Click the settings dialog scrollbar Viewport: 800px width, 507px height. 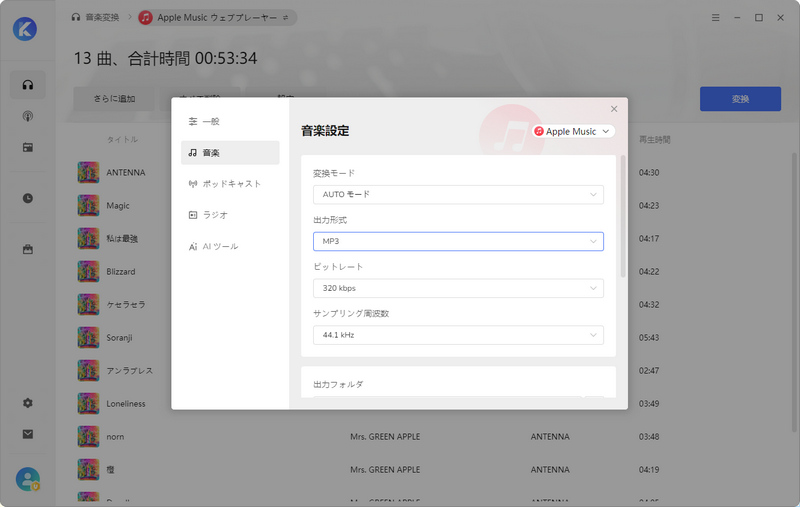622,216
